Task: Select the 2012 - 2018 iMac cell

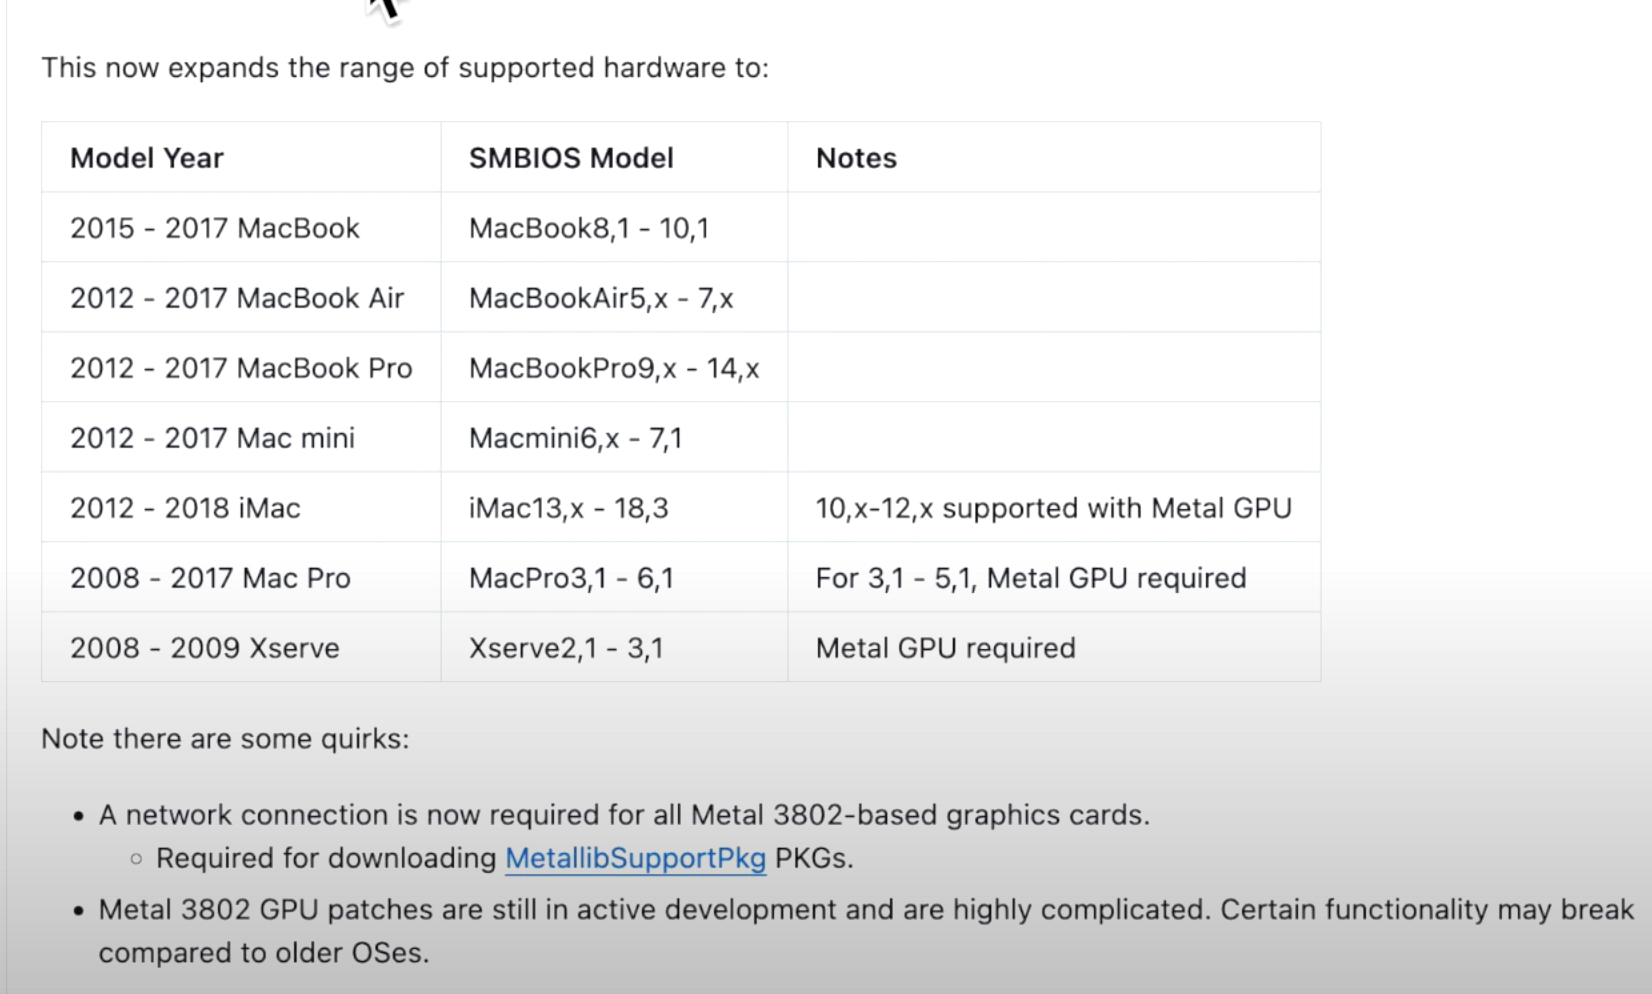Action: point(185,508)
